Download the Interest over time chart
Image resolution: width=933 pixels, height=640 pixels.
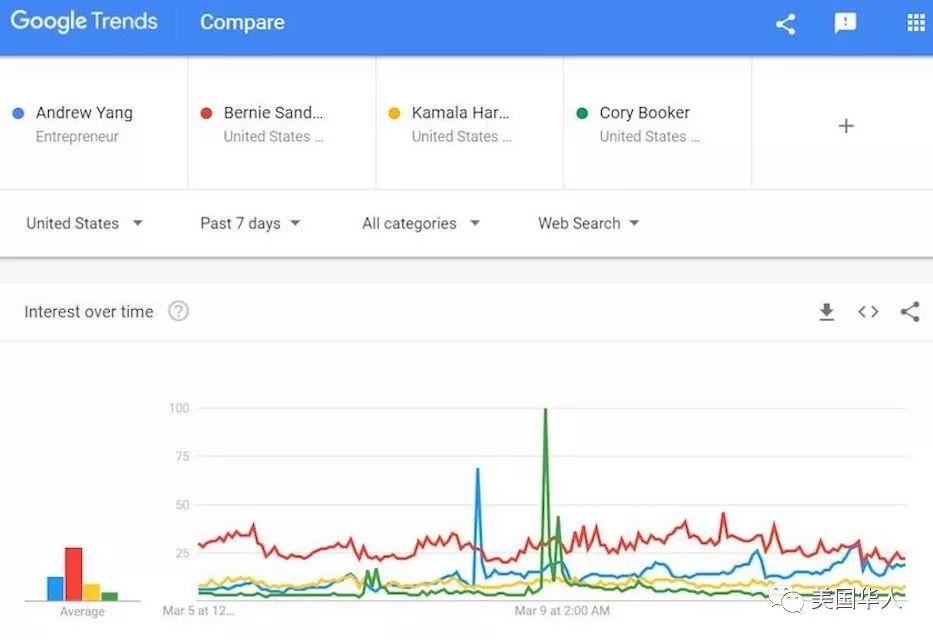(x=826, y=312)
